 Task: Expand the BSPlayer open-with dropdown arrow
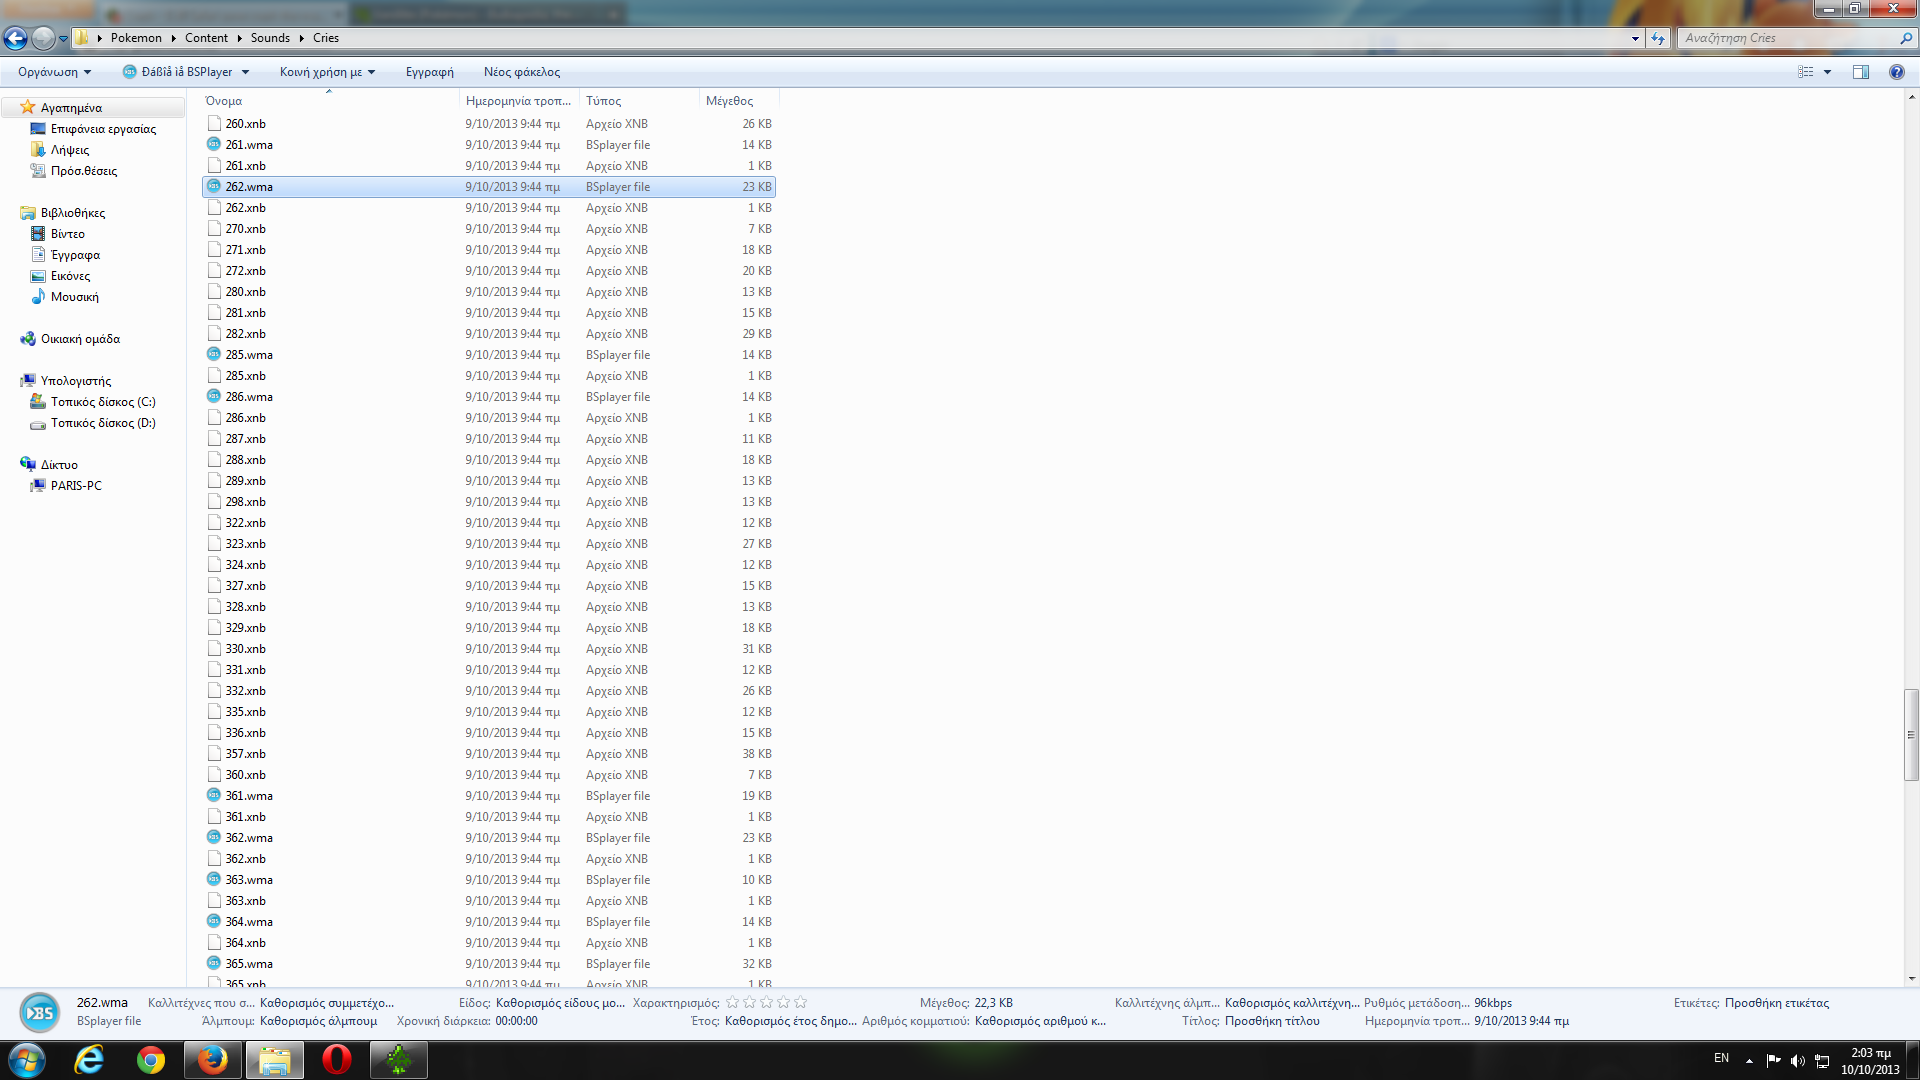tap(245, 72)
